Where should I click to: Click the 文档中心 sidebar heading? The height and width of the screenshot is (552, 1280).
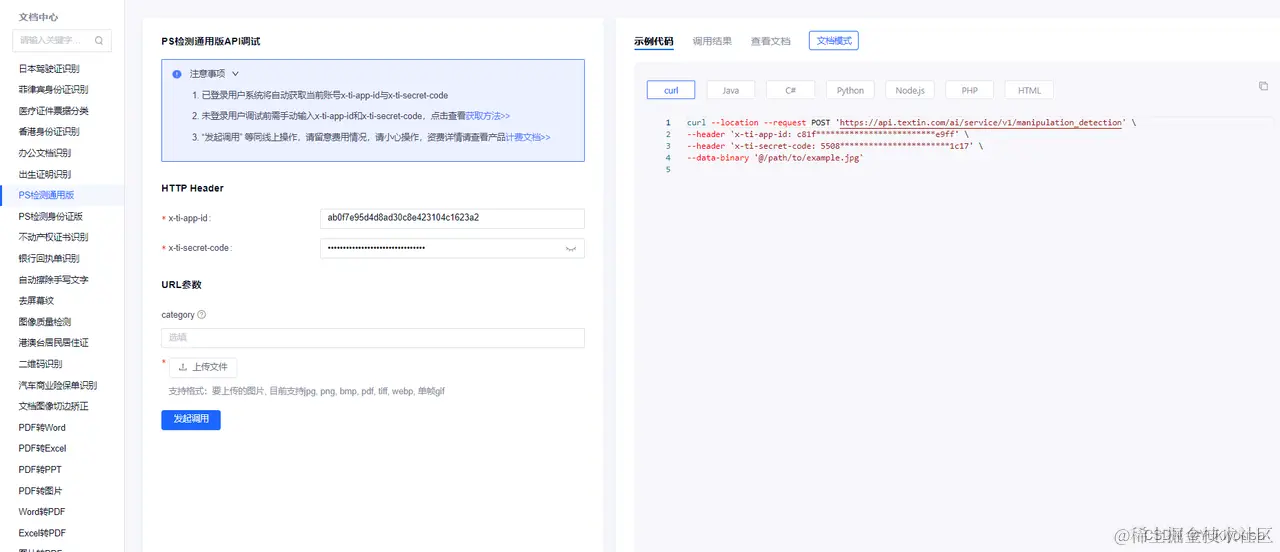pyautogui.click(x=38, y=17)
